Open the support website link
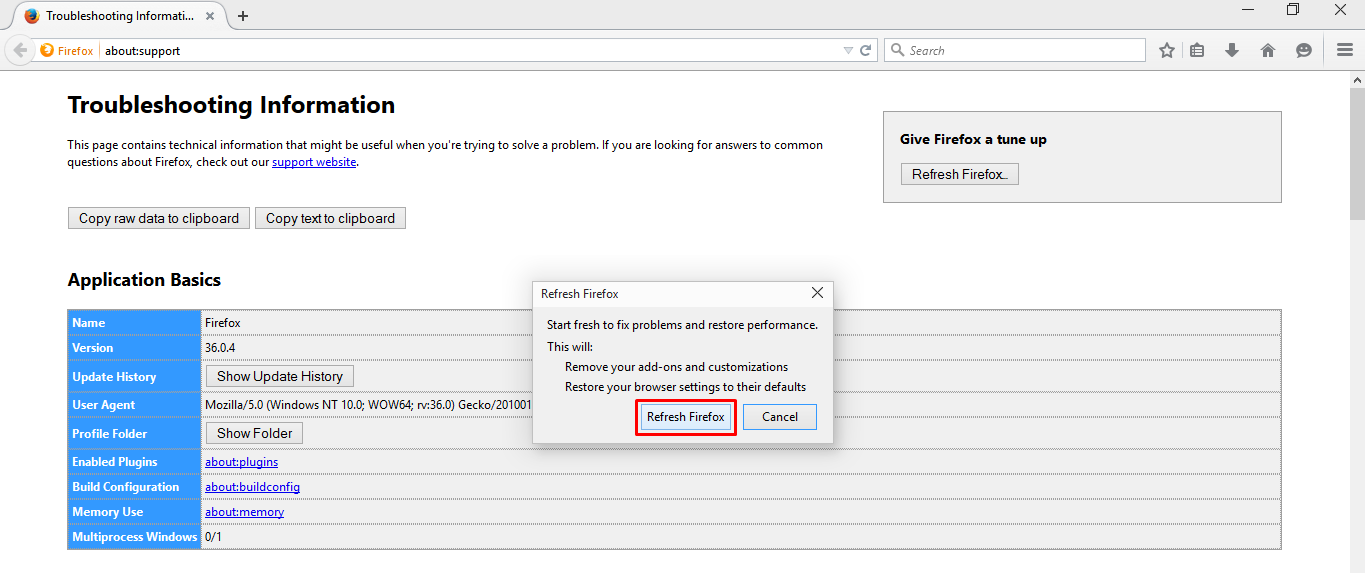This screenshot has width=1365, height=573. 314,162
